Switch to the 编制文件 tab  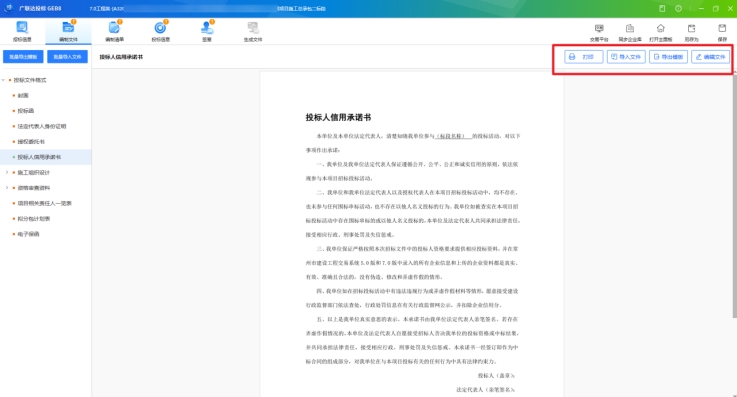tap(68, 31)
